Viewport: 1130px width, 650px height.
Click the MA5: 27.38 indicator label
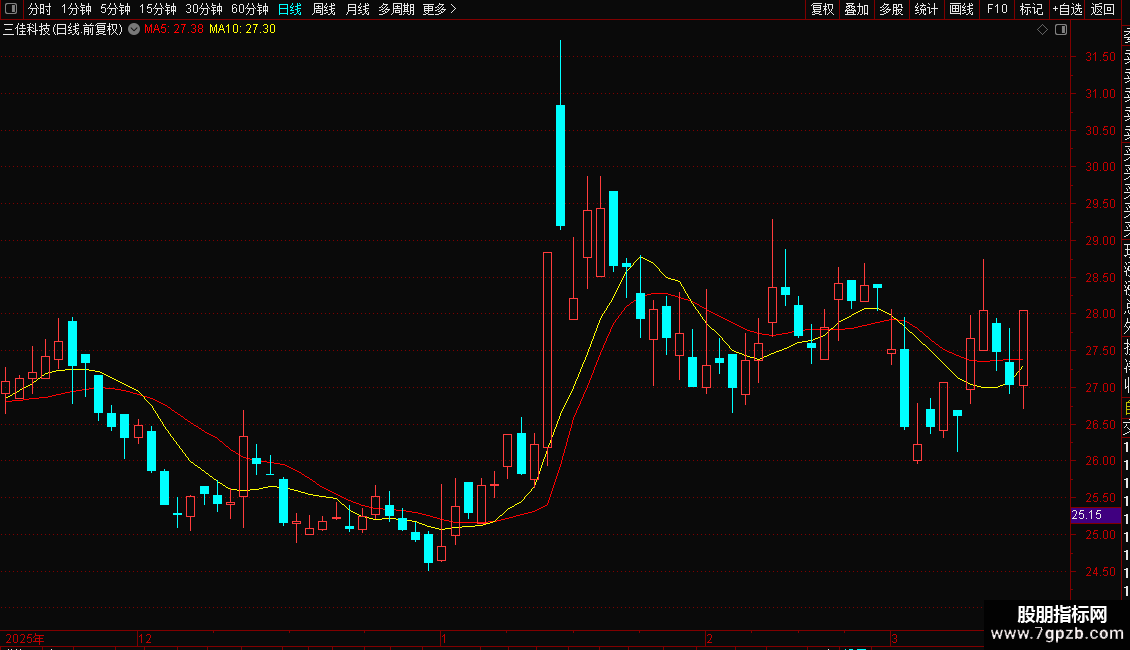pyautogui.click(x=174, y=29)
